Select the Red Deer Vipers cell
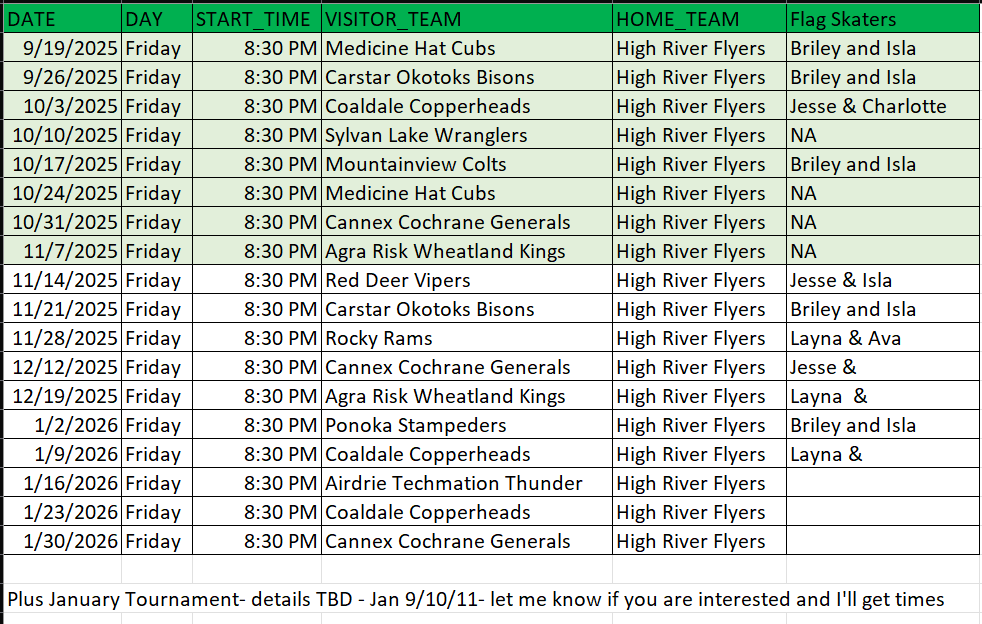Screen dimensions: 982x624 pyautogui.click(x=466, y=280)
